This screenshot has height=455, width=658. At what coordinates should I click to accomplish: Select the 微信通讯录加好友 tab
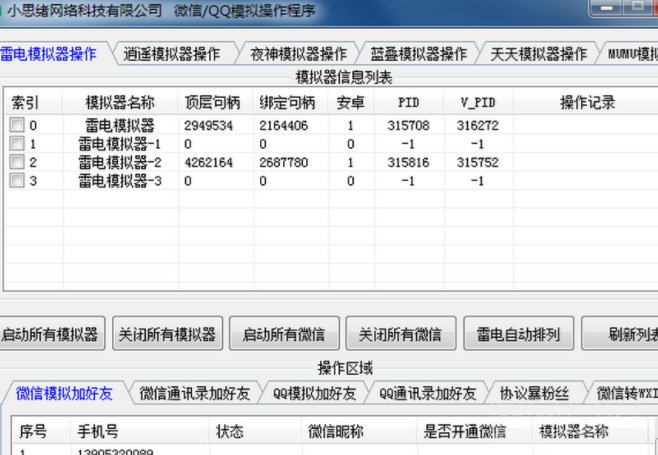[195, 394]
